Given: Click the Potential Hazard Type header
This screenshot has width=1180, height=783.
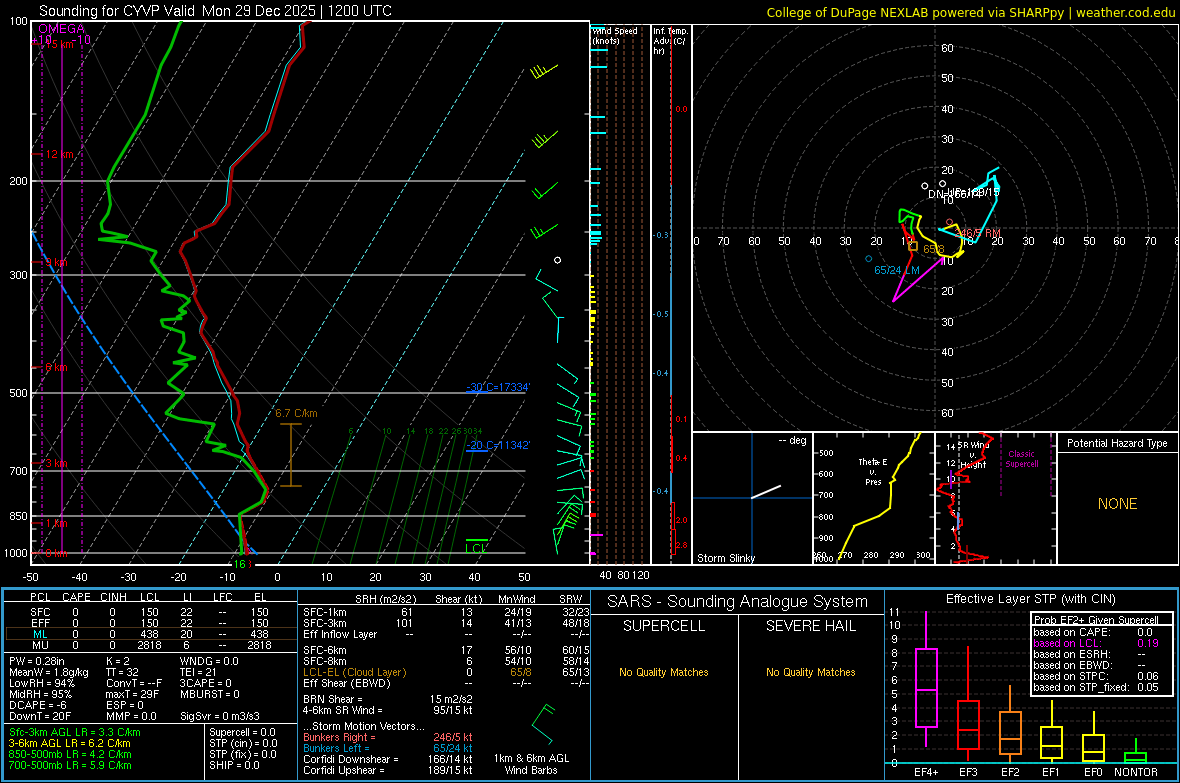Looking at the screenshot, I should [x=1117, y=443].
